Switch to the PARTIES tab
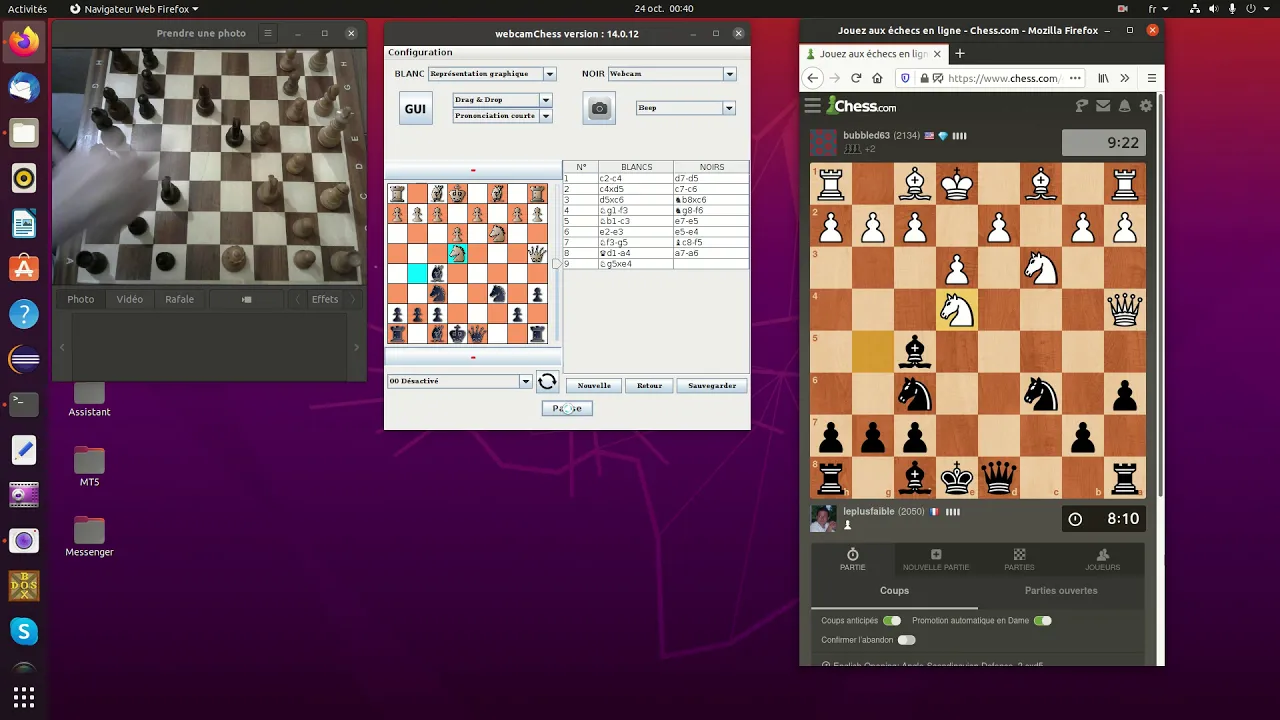Image resolution: width=1280 pixels, height=720 pixels. point(1019,560)
